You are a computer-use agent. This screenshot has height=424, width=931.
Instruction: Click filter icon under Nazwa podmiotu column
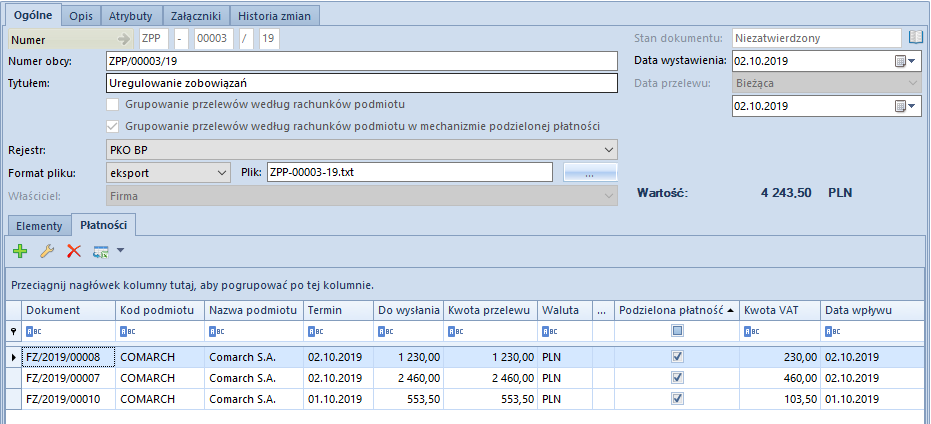(217, 332)
